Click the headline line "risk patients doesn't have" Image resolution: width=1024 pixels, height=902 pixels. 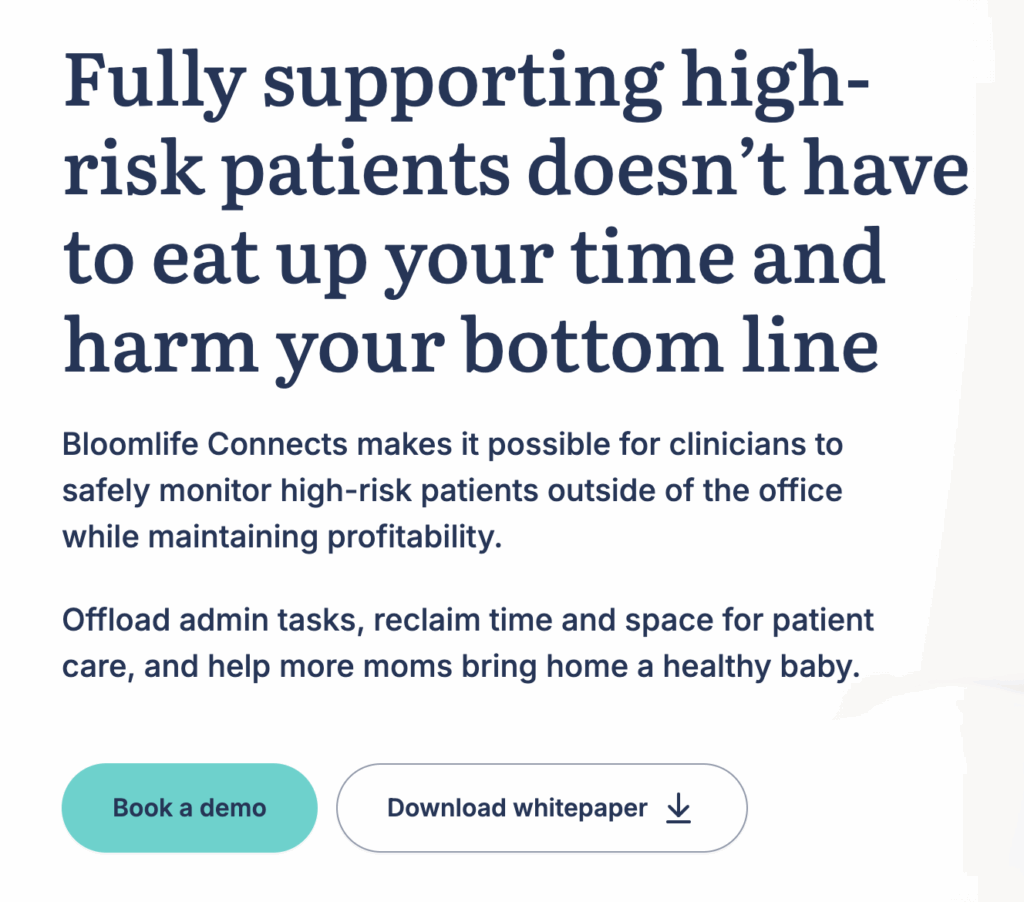click(x=516, y=173)
